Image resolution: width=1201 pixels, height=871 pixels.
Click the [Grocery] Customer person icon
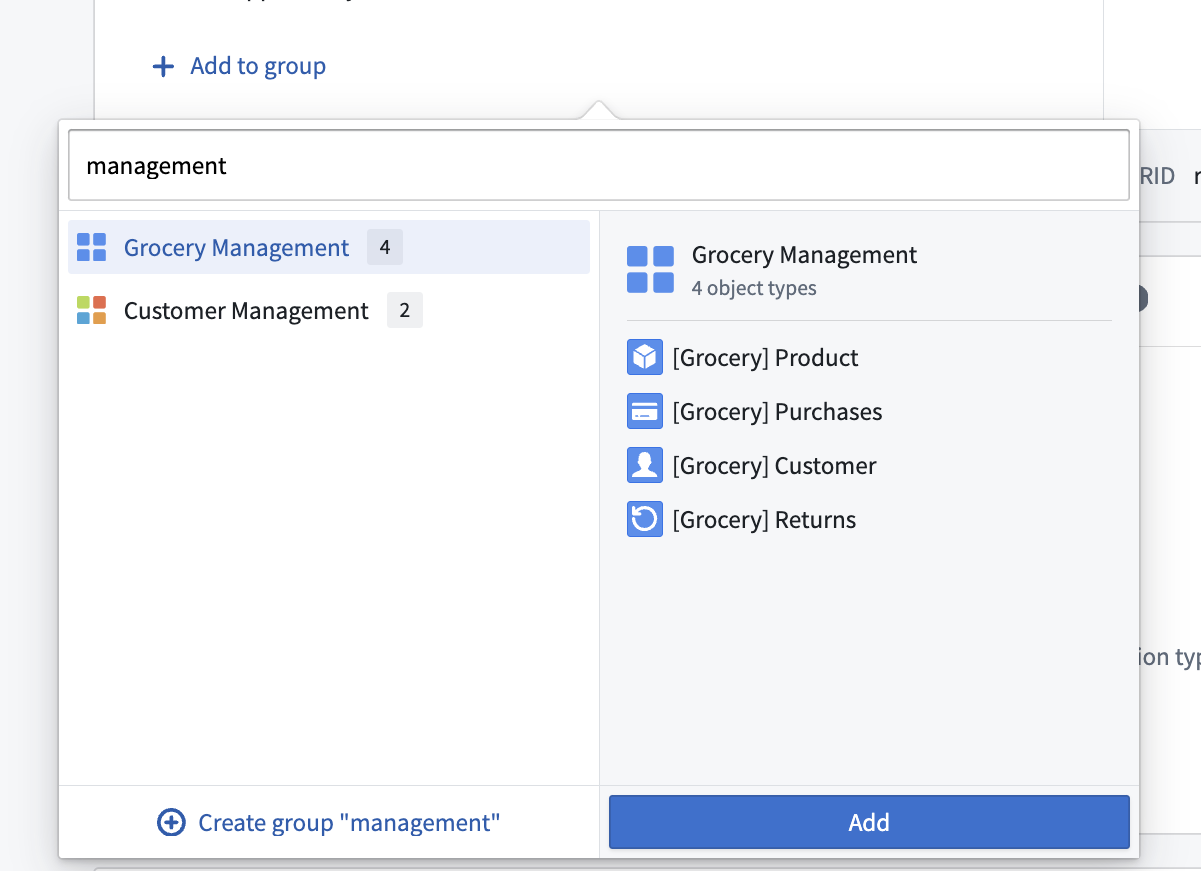(x=645, y=465)
